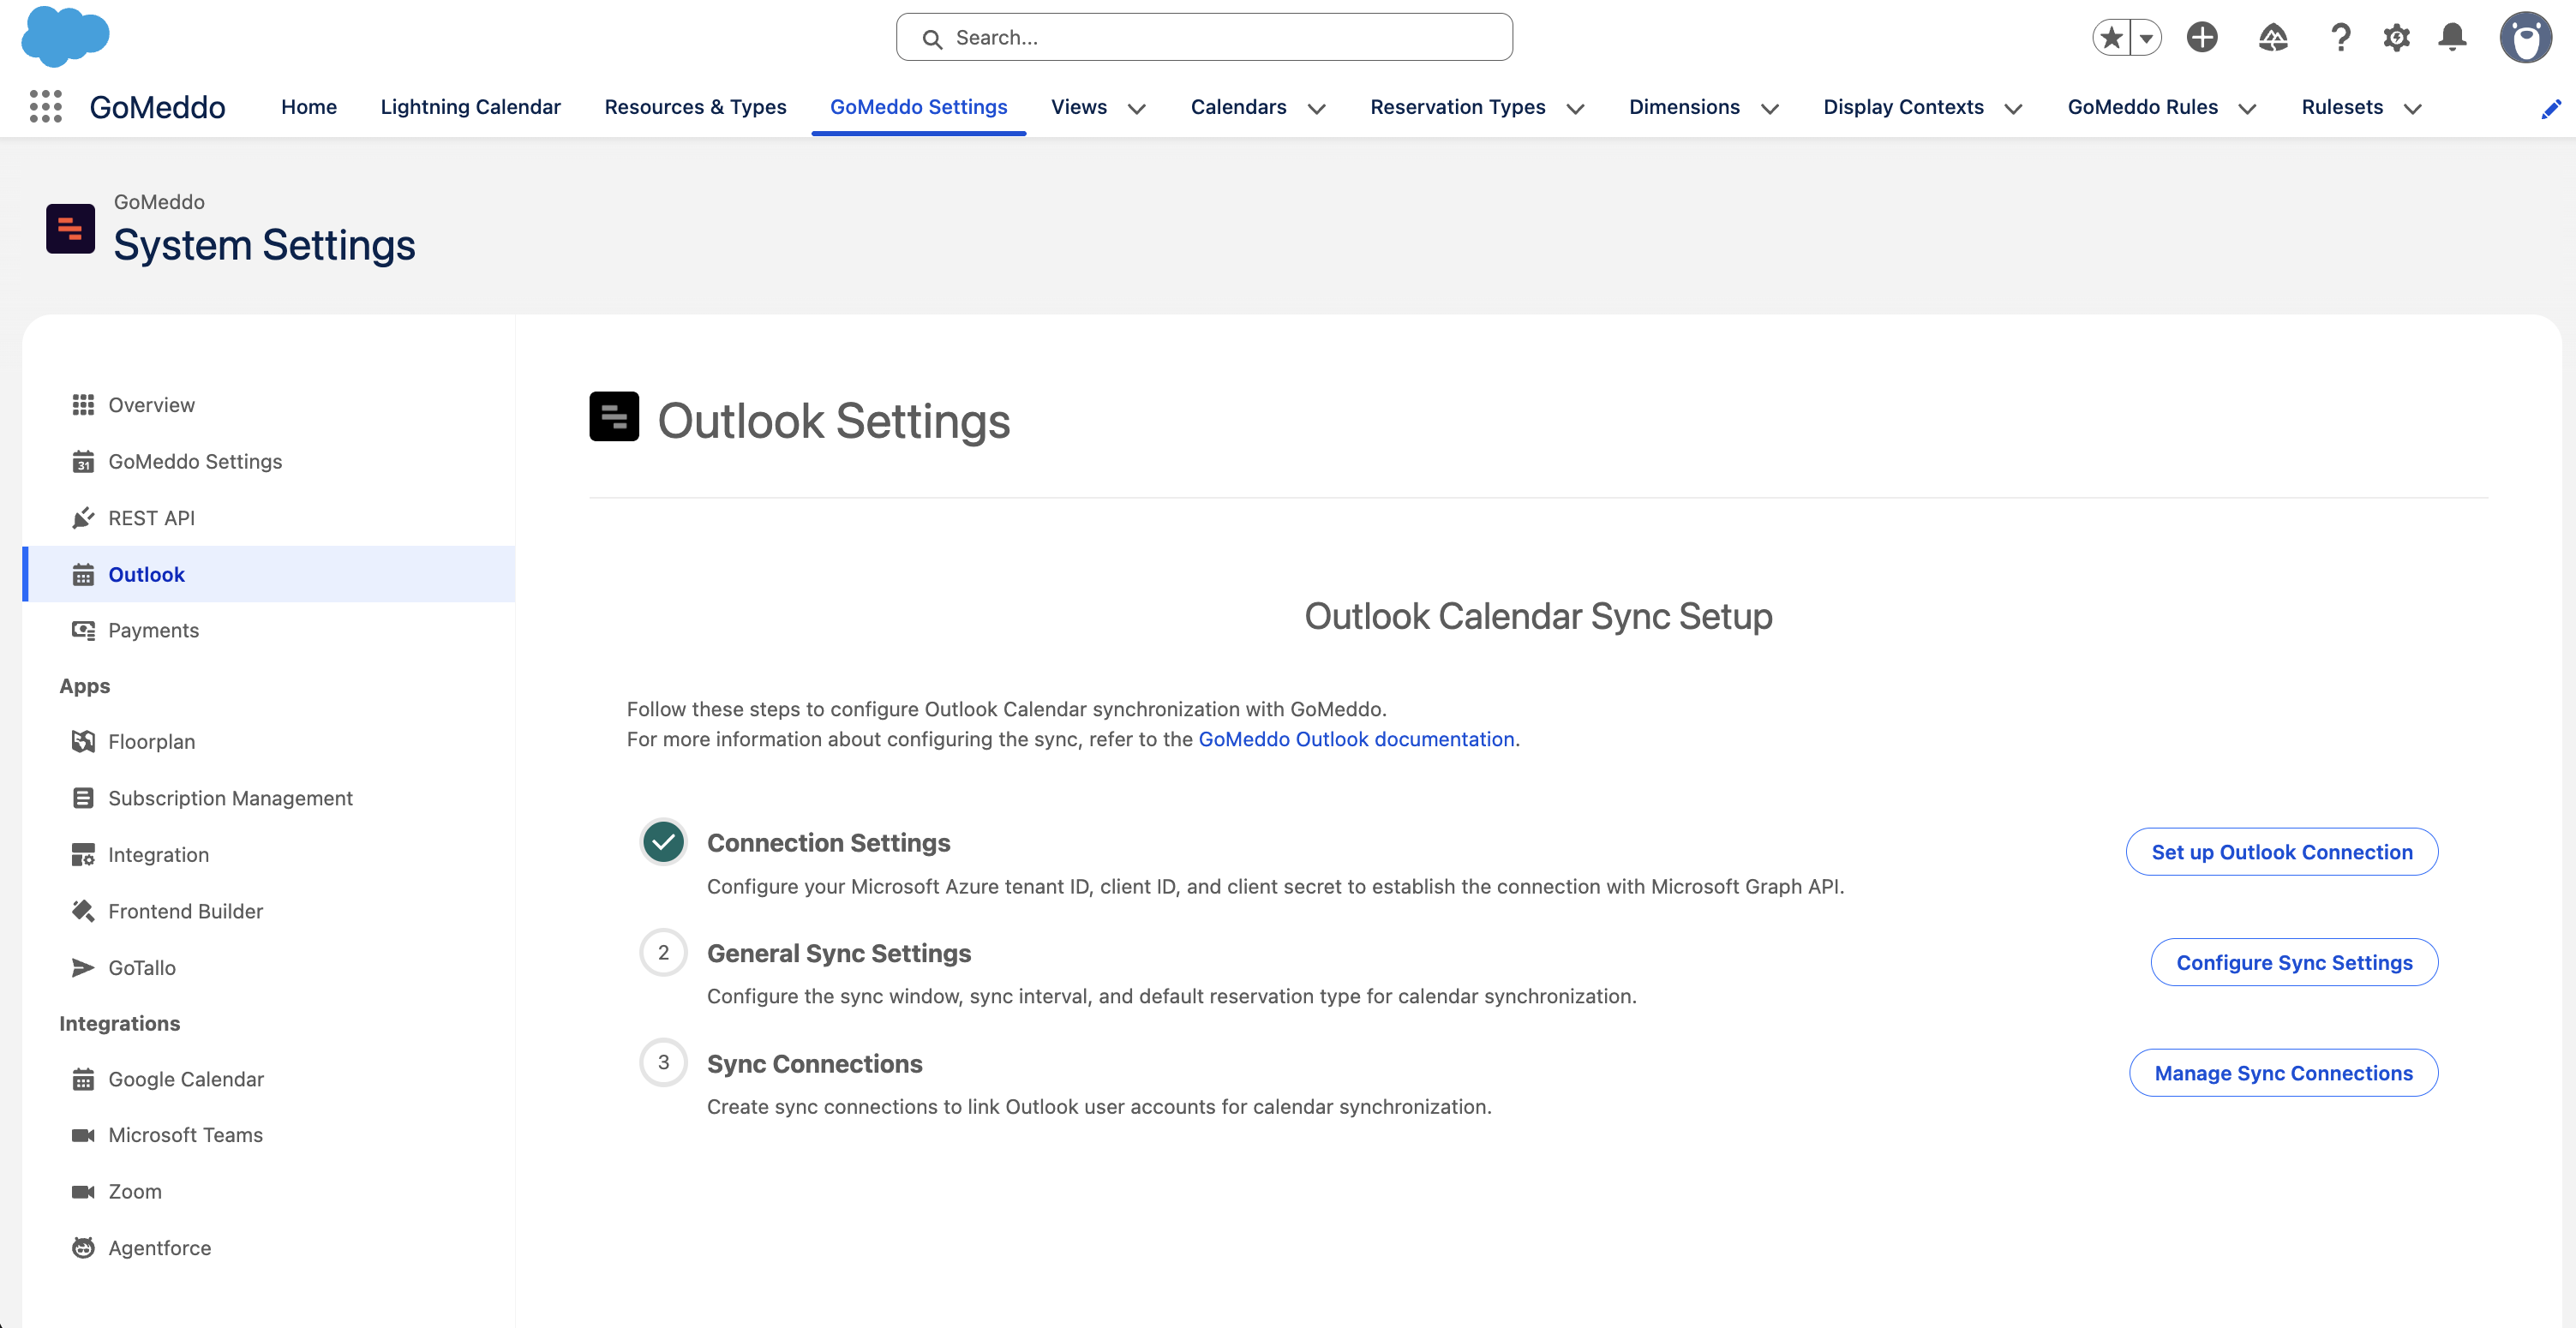The height and width of the screenshot is (1328, 2576).
Task: Click the Subscription Management icon
Action: (x=83, y=798)
